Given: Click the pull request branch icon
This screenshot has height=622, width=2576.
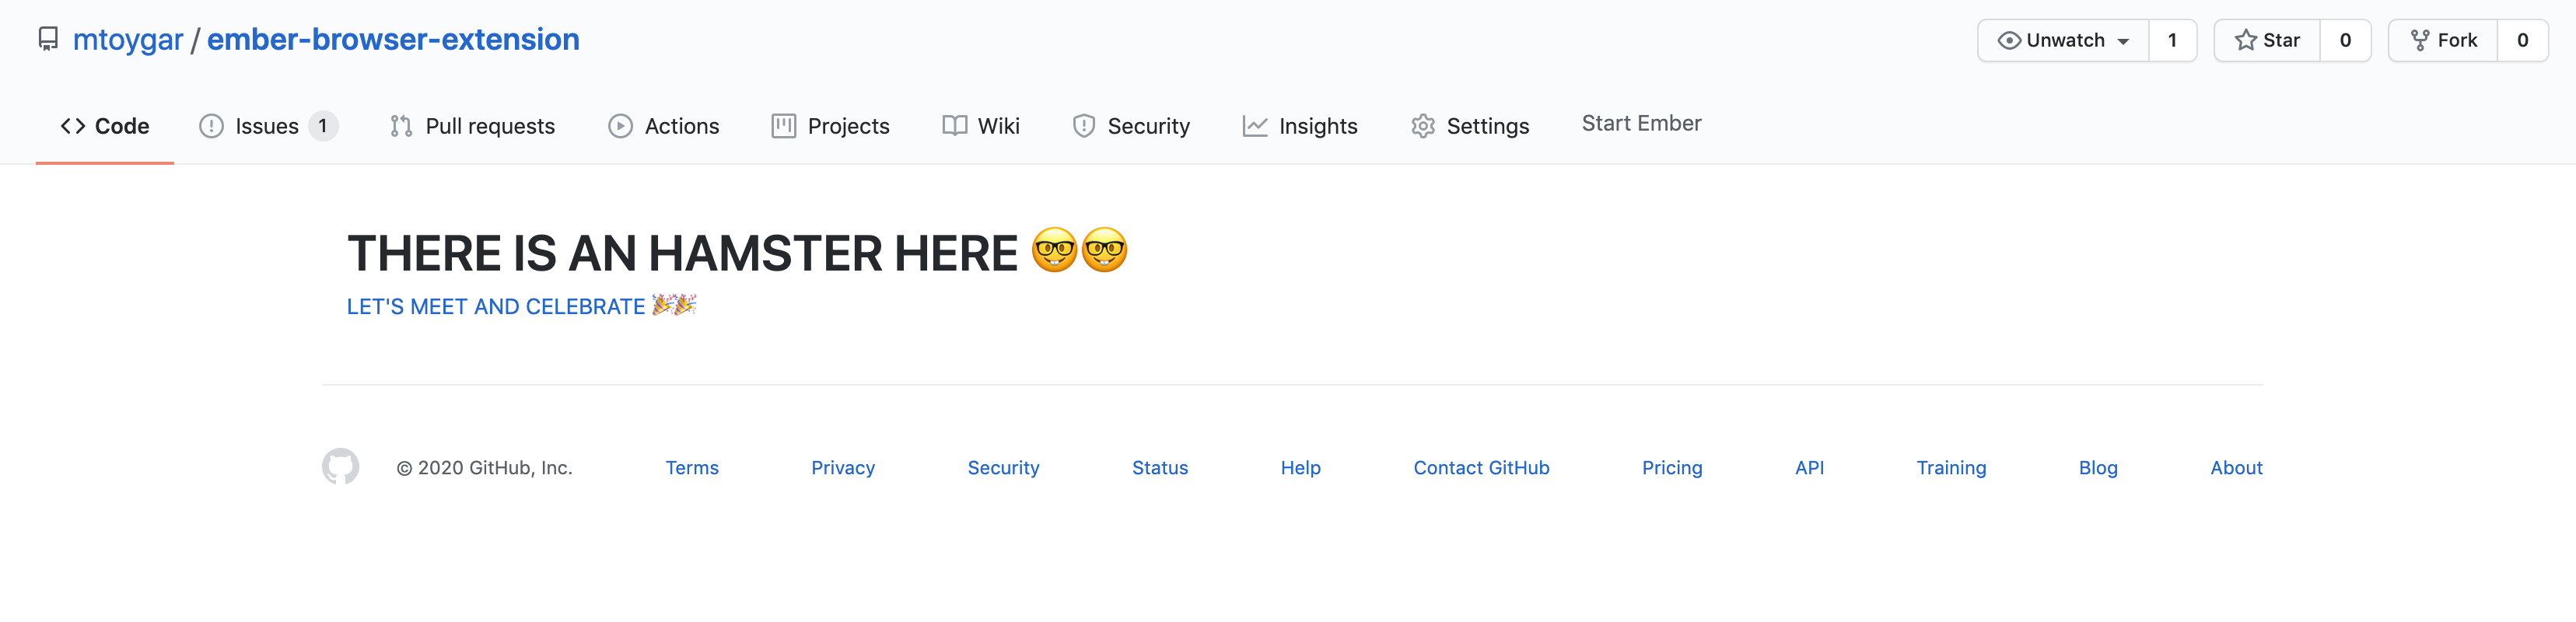Looking at the screenshot, I should click(401, 126).
